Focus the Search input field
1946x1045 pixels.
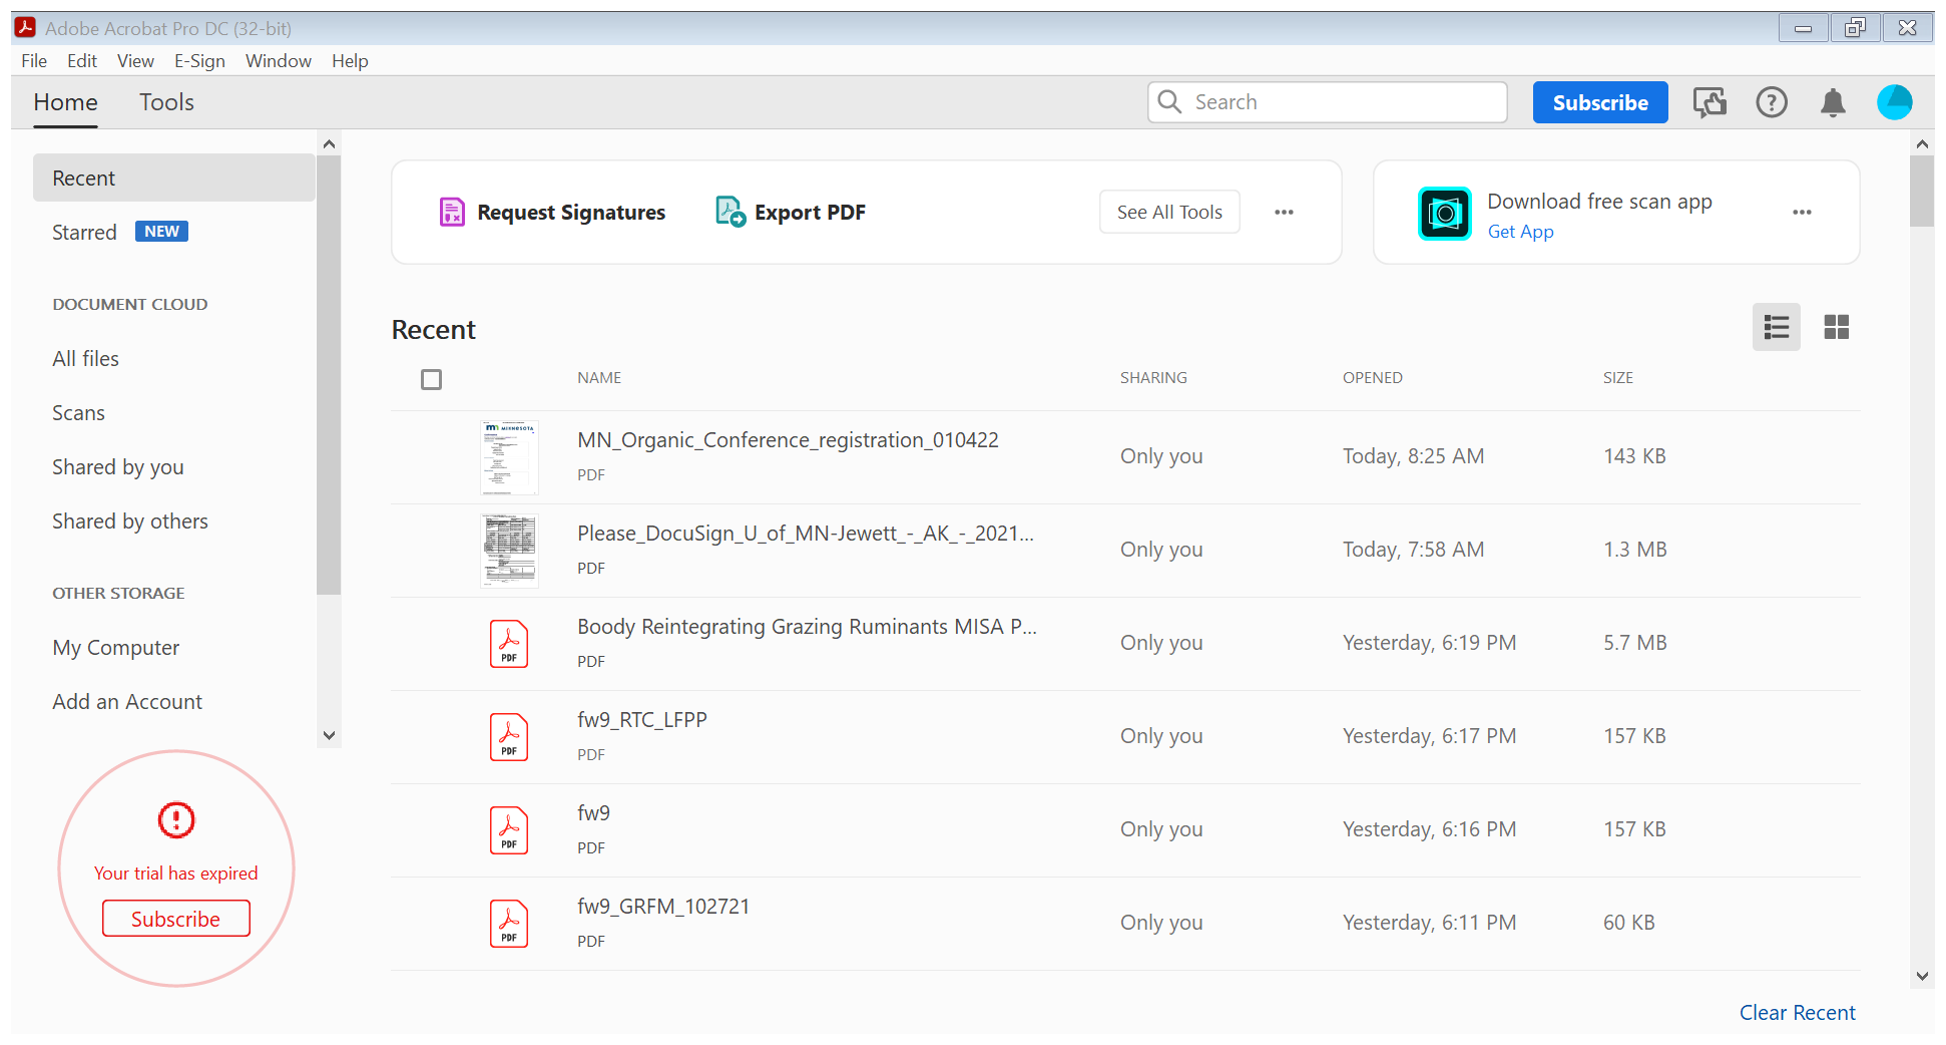pos(1327,102)
